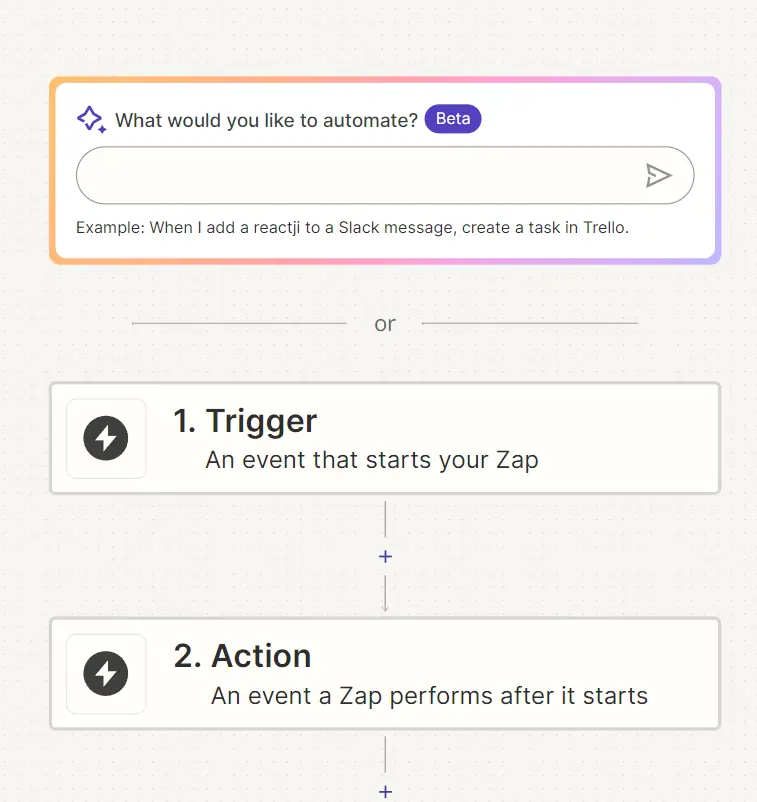Click the connector line below the Action card
Viewport: 757px width, 802px height.
pos(385,754)
